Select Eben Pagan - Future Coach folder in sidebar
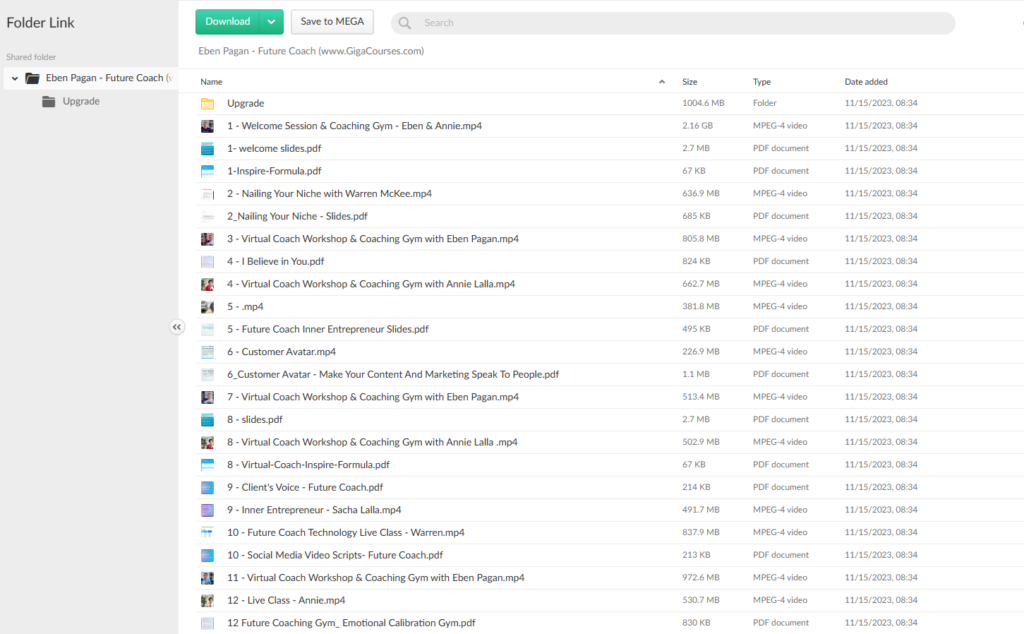 (91, 78)
